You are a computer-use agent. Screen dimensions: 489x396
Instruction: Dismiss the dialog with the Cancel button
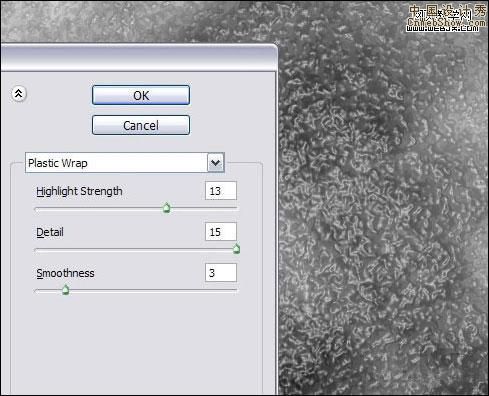pos(141,125)
